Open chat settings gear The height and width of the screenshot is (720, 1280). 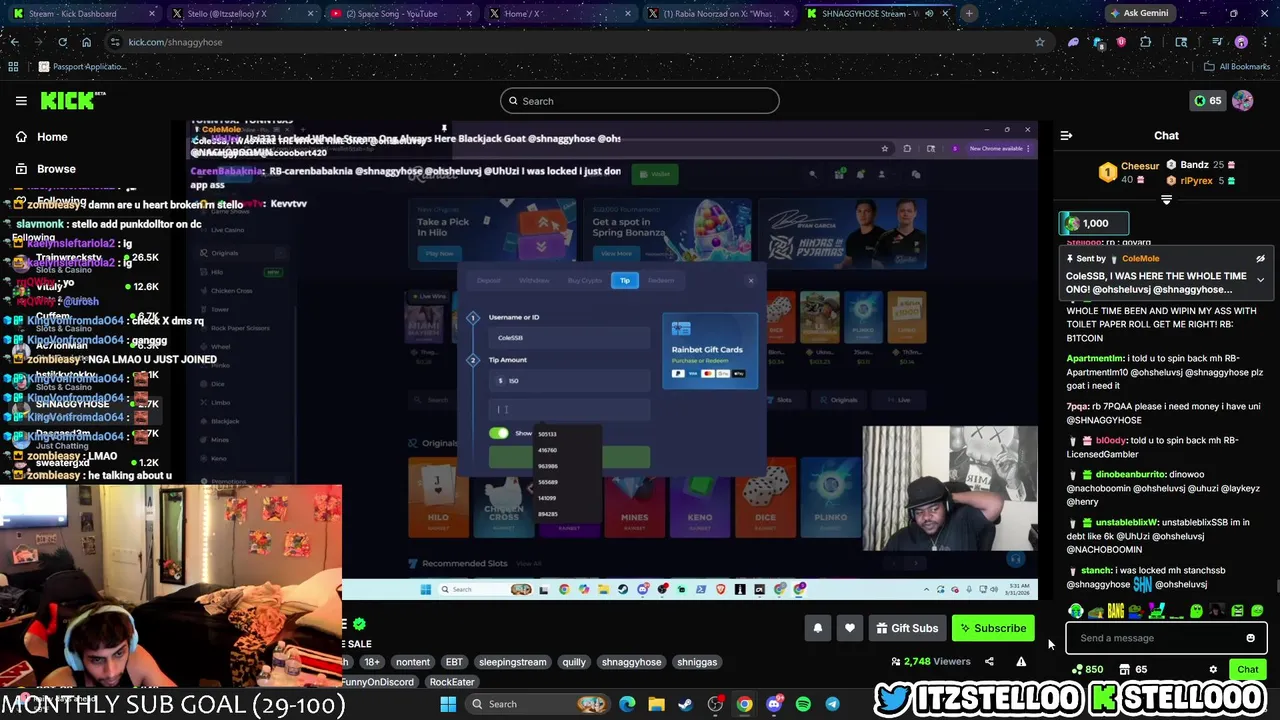[1213, 670]
